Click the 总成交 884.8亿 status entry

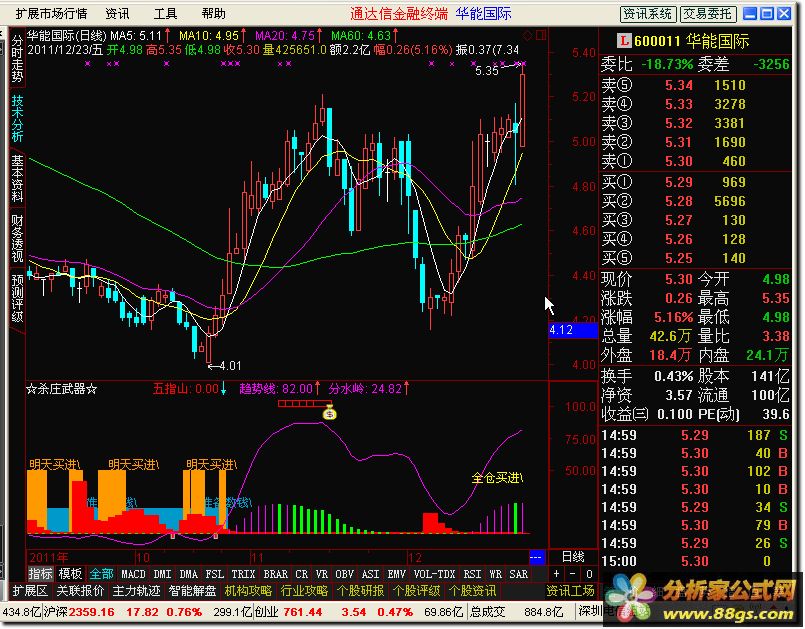517,612
